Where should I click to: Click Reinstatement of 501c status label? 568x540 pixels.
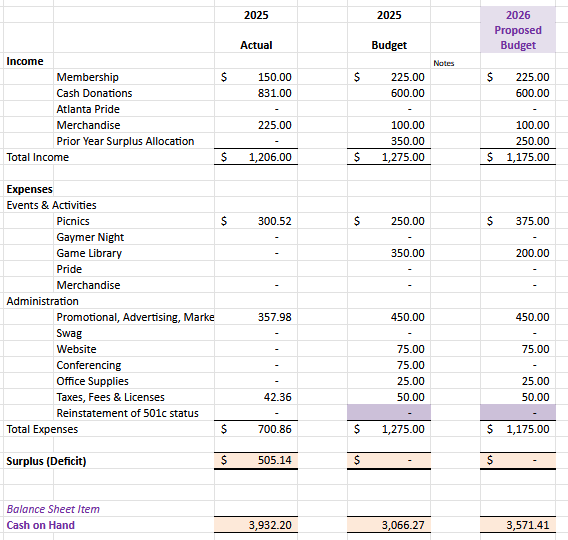click(128, 413)
